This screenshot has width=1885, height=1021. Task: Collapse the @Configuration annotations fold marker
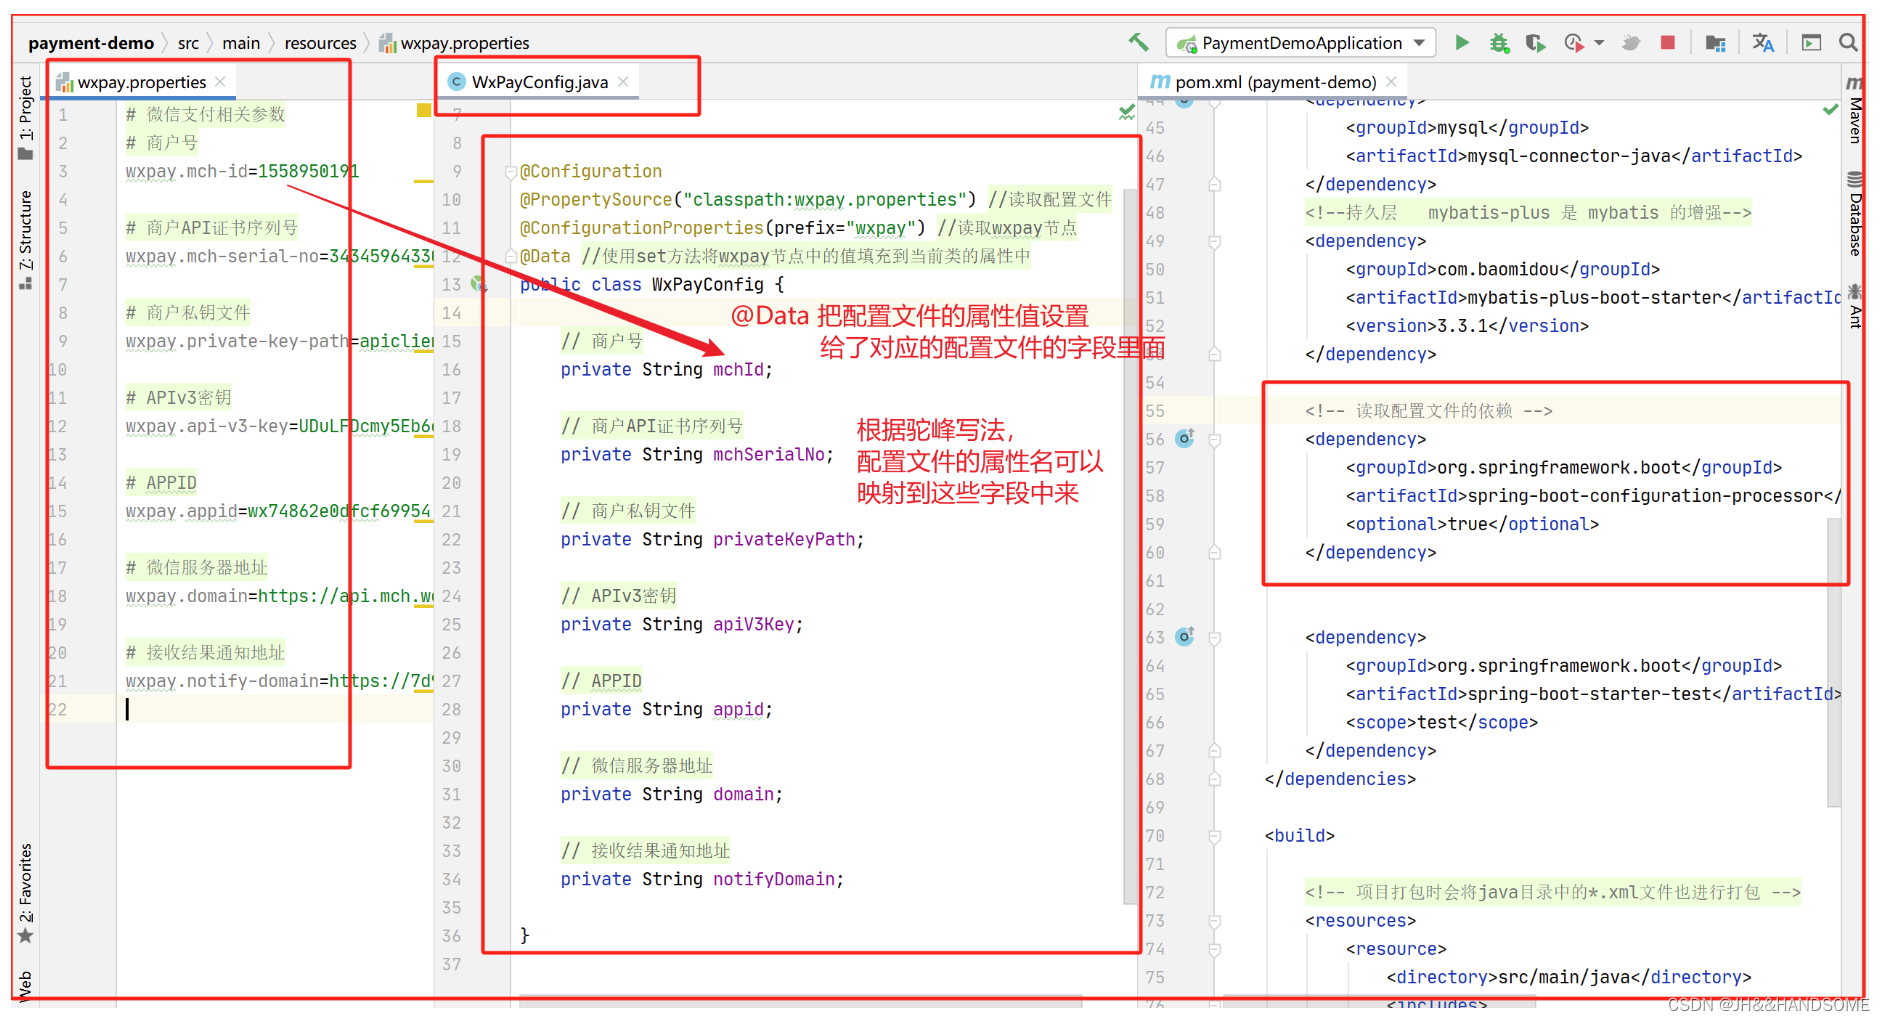[510, 172]
